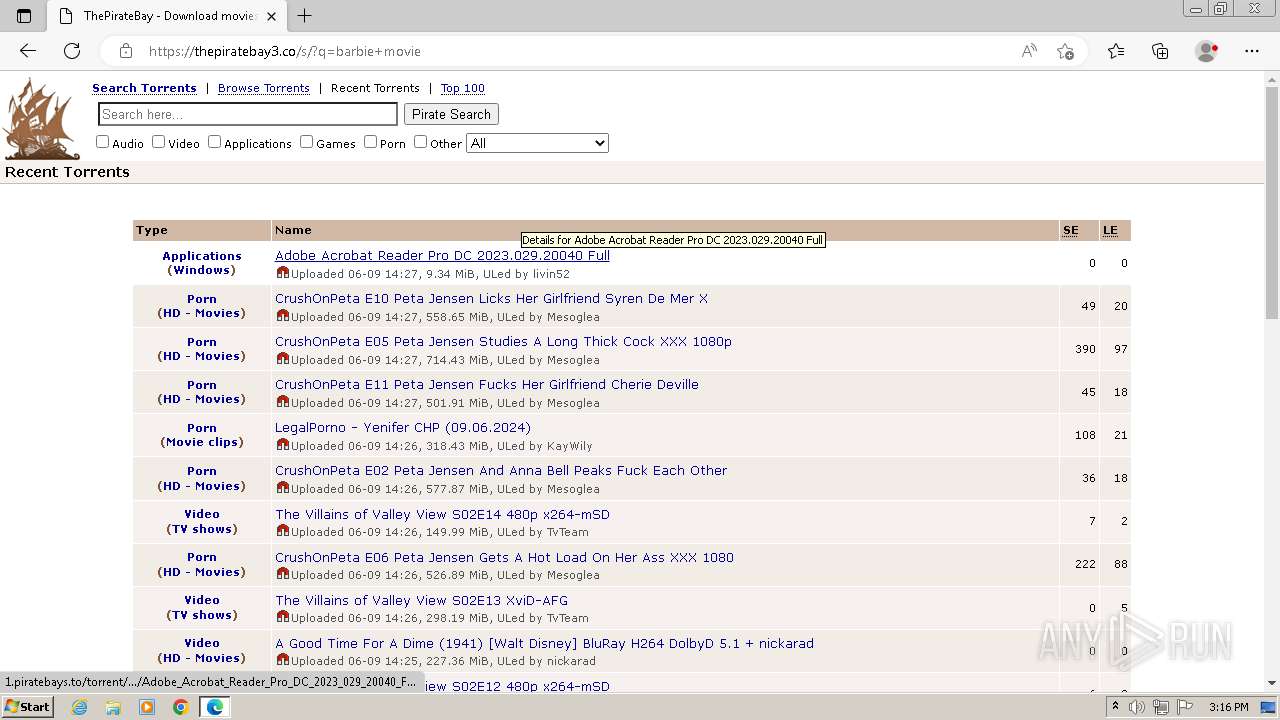Image resolution: width=1280 pixels, height=720 pixels.
Task: Sort by SE column header
Action: 1071,230
